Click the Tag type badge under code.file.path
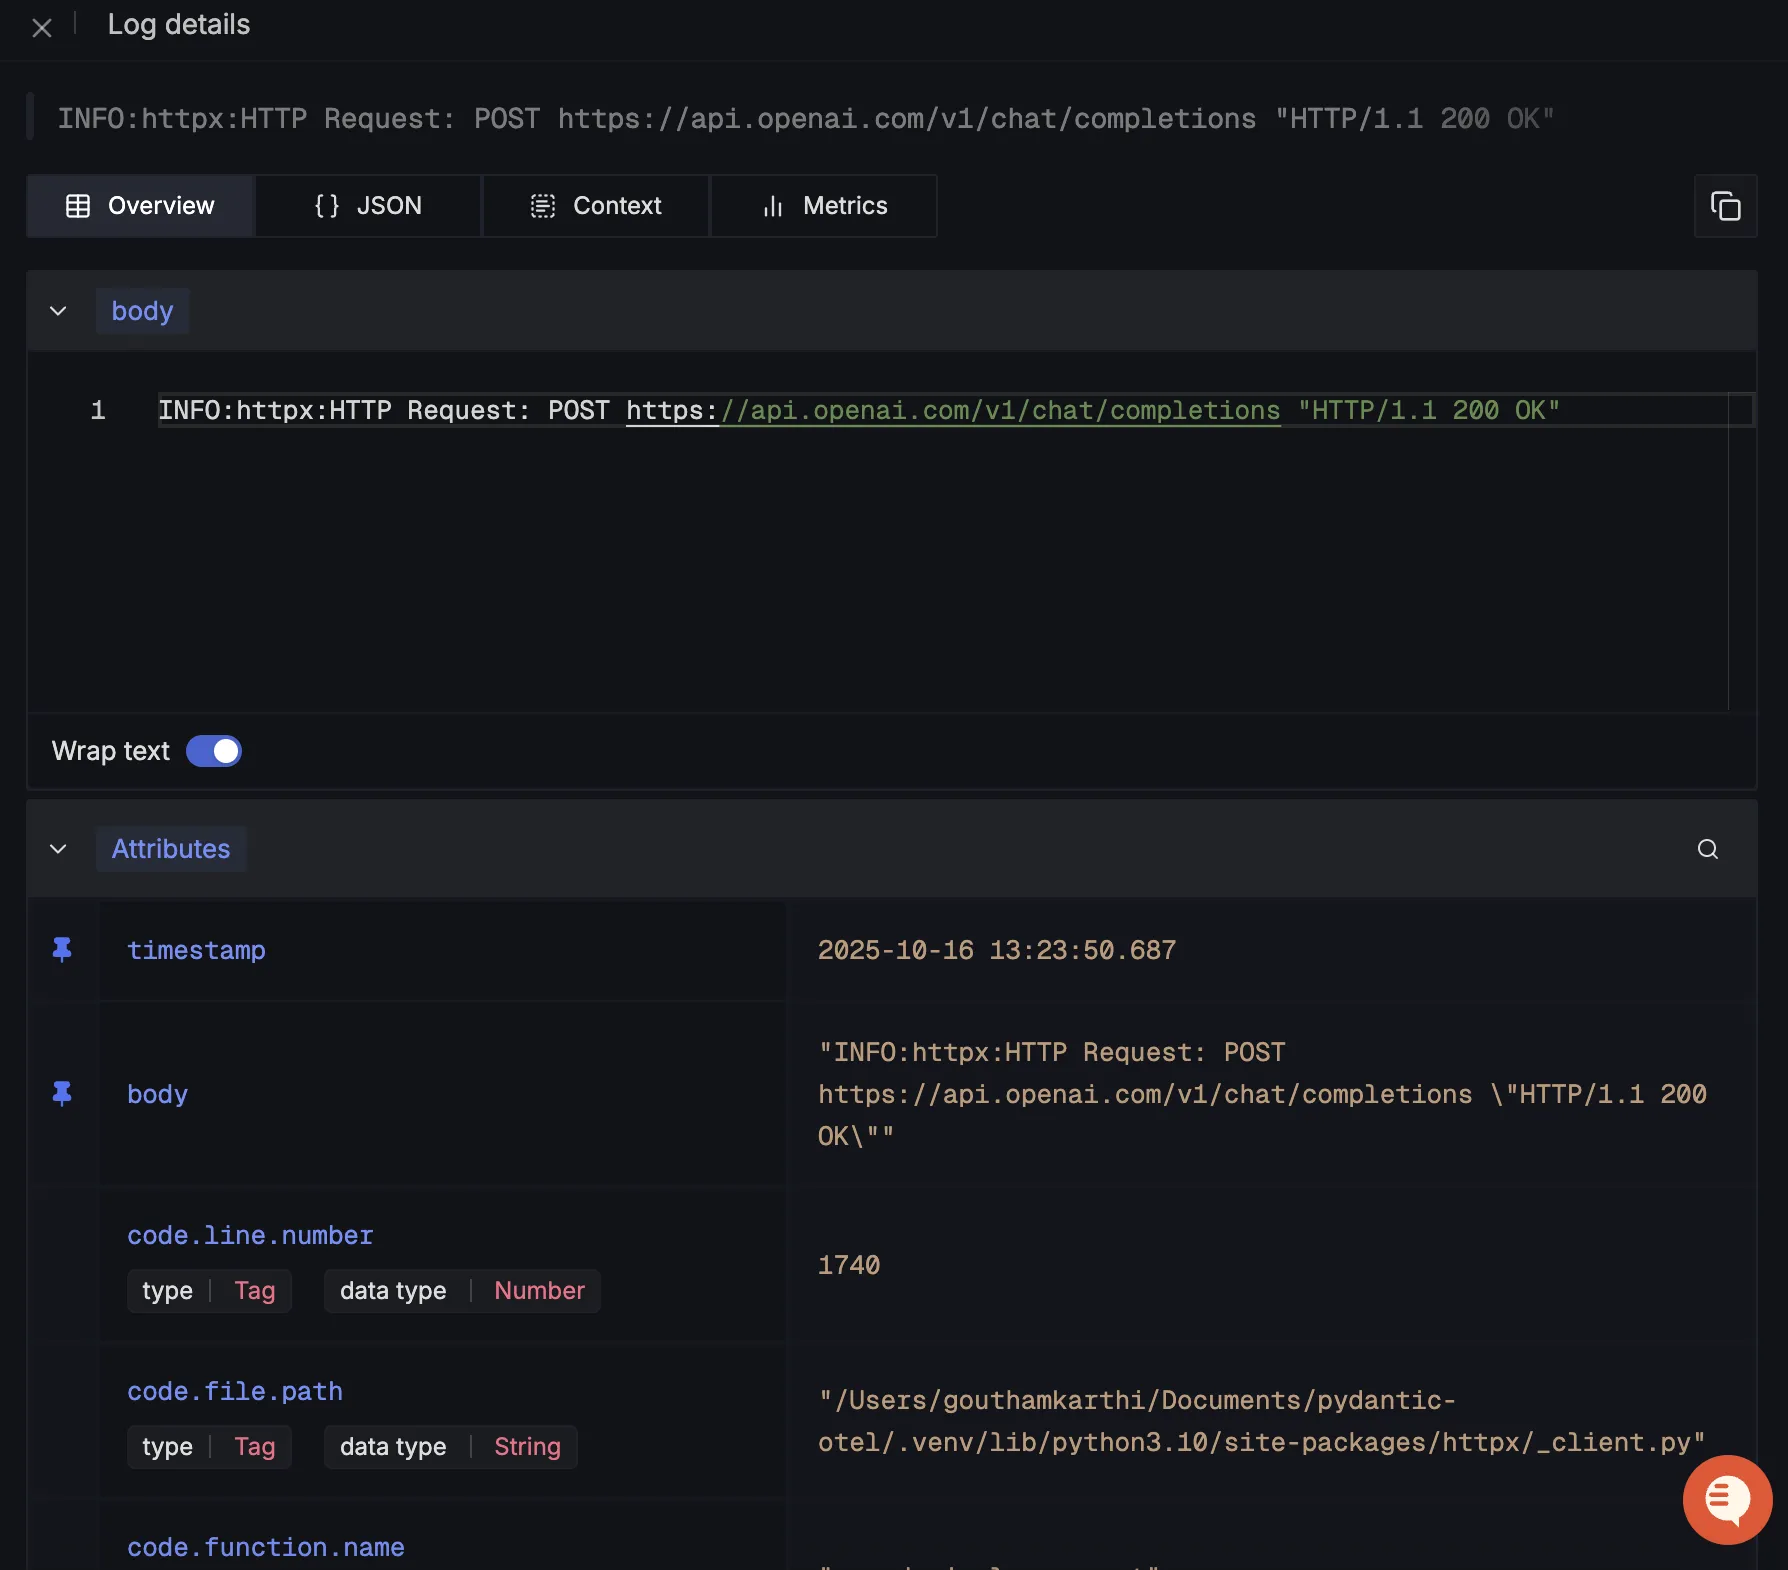This screenshot has height=1570, width=1788. point(254,1446)
